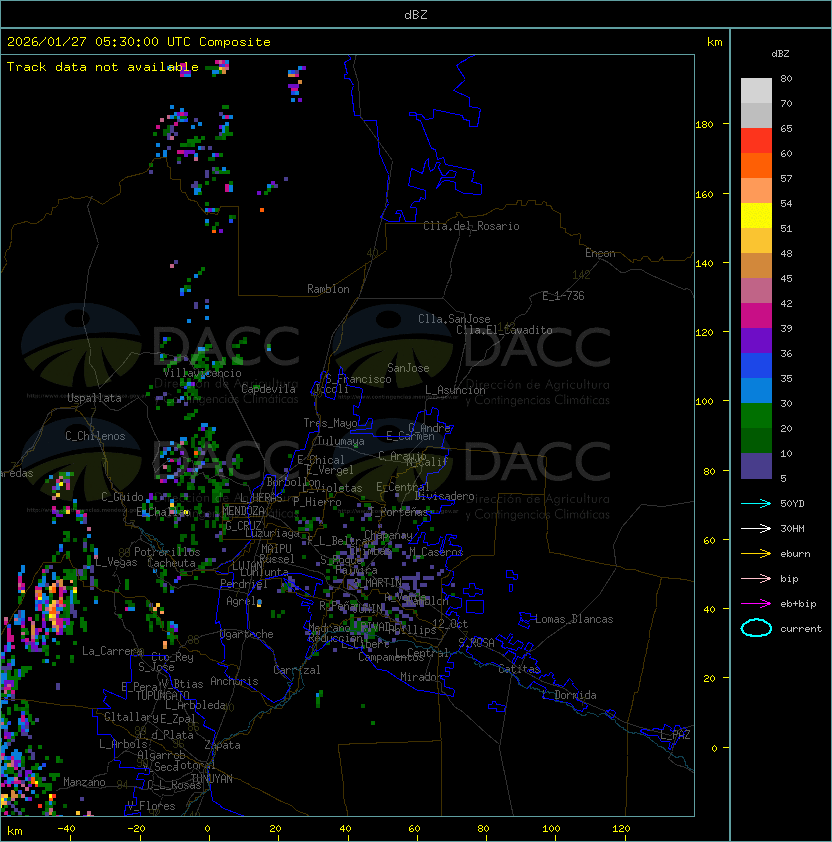The height and width of the screenshot is (842, 832).
Task: Click the TUNUYAN label on the map
Action: coord(211,778)
